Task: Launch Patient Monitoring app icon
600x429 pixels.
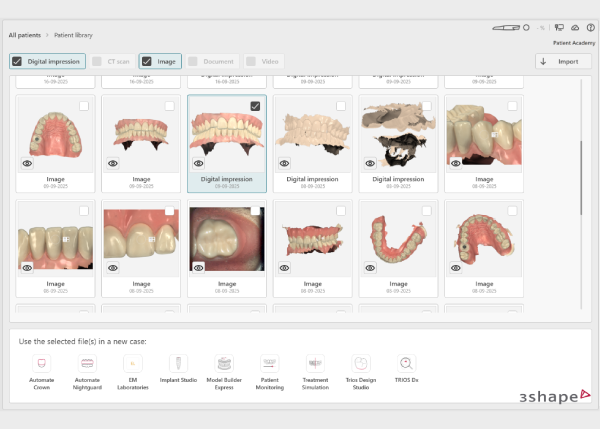Action: coord(270,363)
